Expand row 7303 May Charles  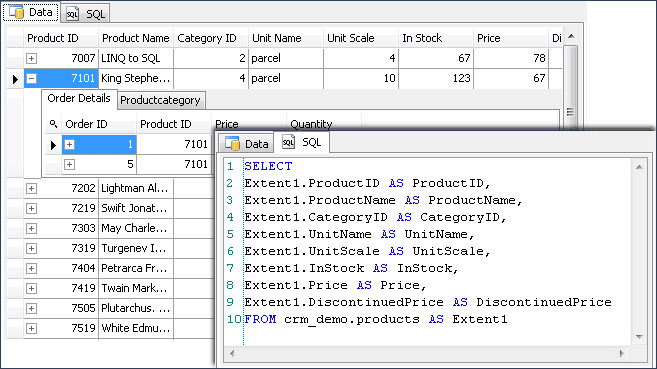click(31, 229)
